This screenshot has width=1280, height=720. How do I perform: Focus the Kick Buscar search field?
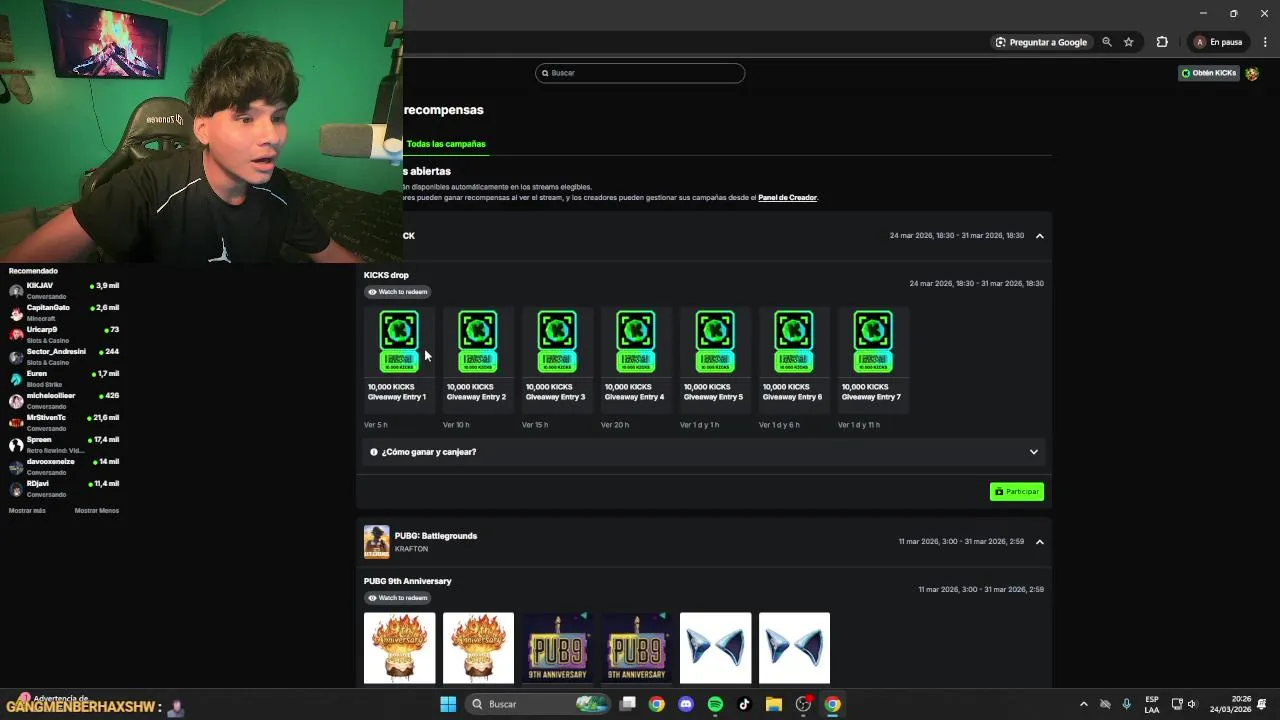[x=640, y=73]
